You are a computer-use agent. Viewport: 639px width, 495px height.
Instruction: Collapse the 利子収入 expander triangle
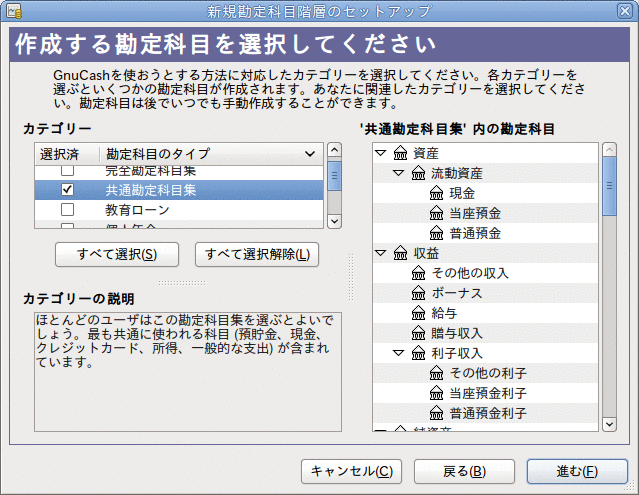click(x=399, y=353)
